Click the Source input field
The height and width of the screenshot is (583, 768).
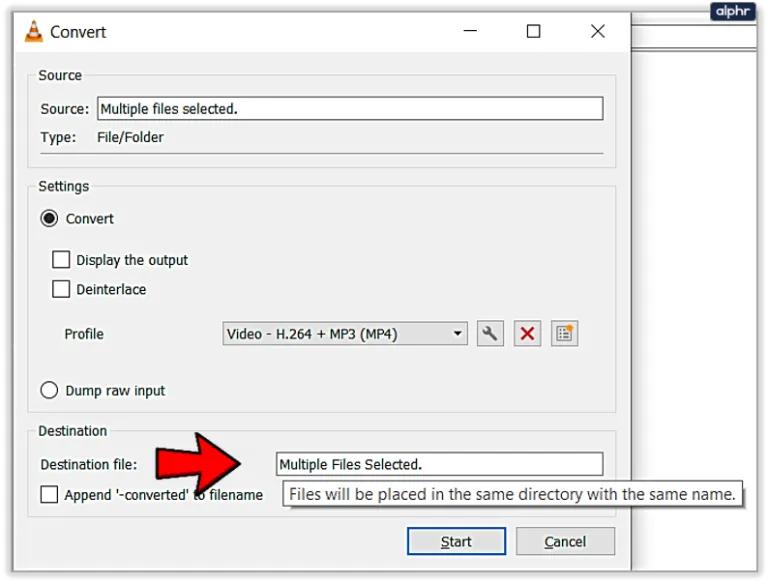[350, 108]
